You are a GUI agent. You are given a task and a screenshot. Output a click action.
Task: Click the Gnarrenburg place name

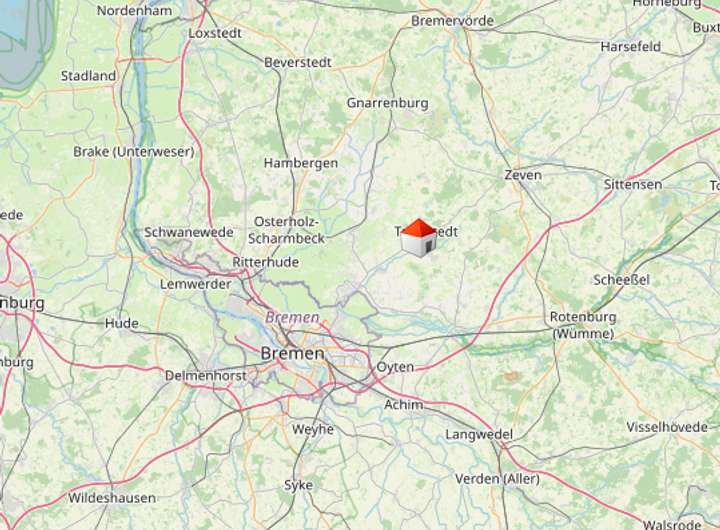[x=388, y=103]
